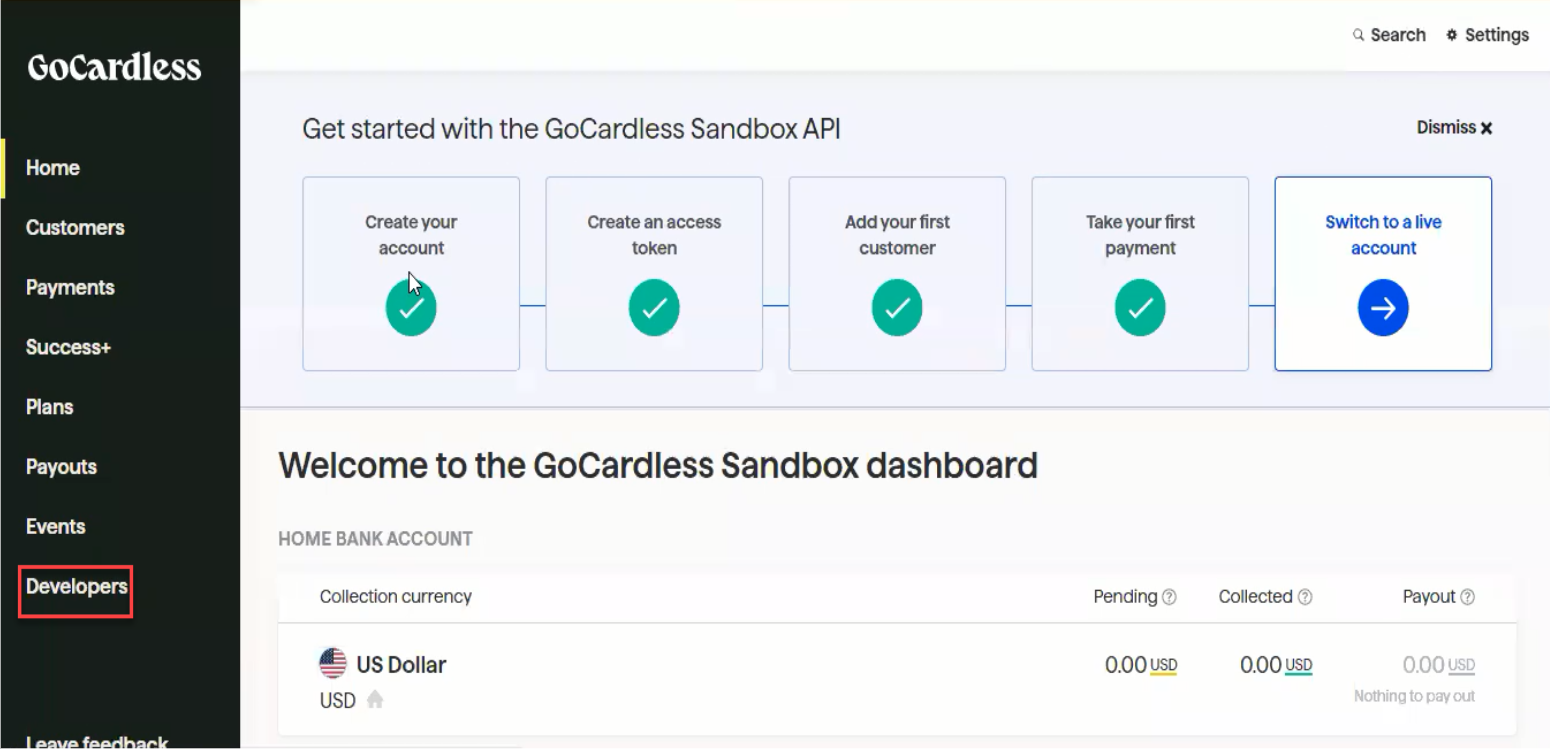The width and height of the screenshot is (1550, 750).
Task: Click the Take your first payment card
Action: point(1140,274)
